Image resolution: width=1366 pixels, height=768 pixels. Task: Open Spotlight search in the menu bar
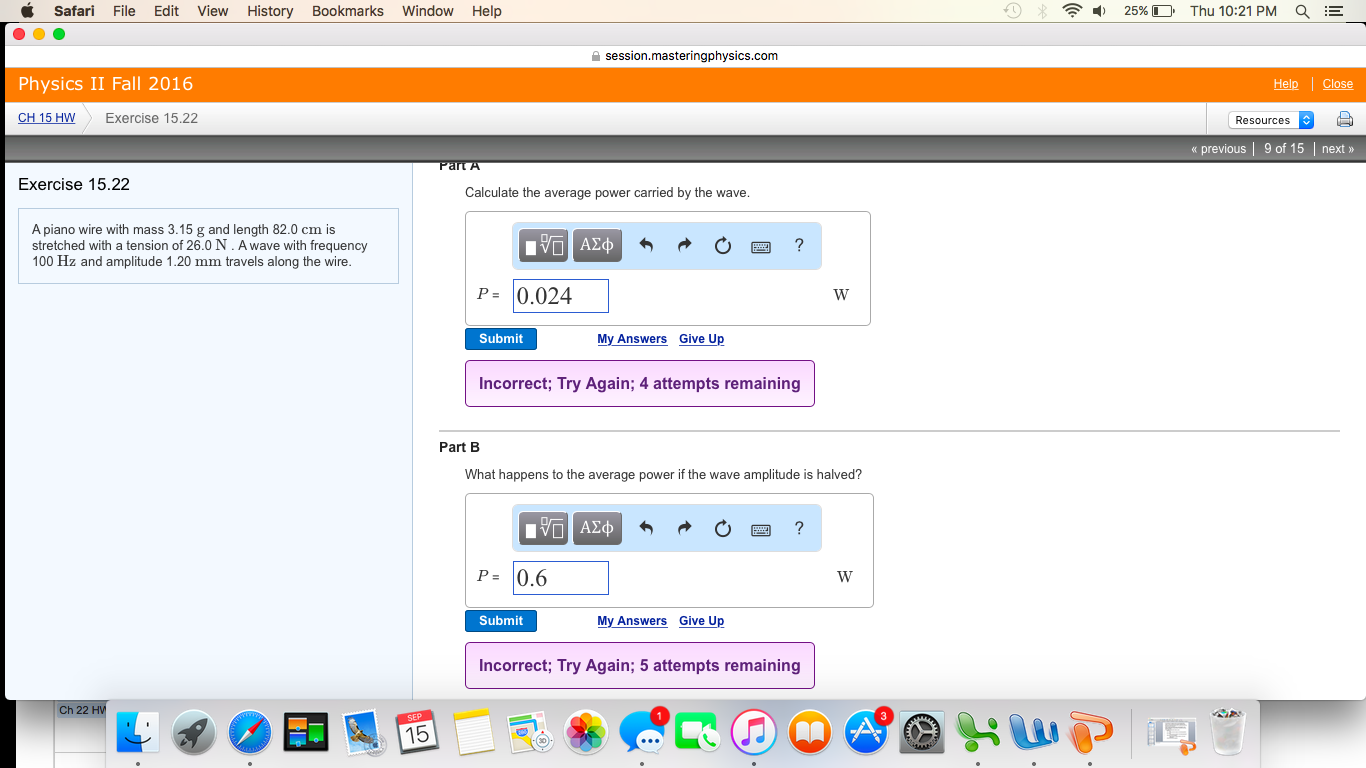tap(1302, 11)
